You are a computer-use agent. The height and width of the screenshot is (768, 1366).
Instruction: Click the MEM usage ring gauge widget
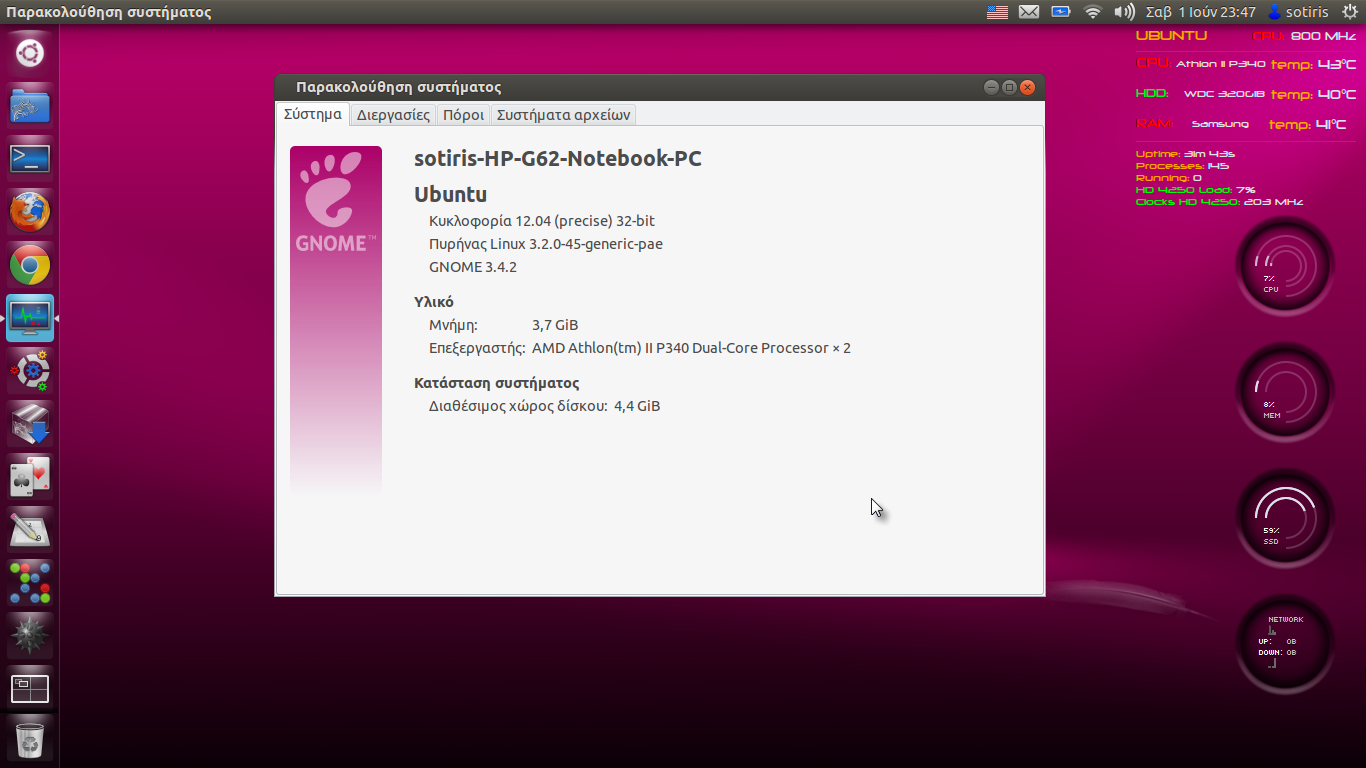click(x=1285, y=393)
